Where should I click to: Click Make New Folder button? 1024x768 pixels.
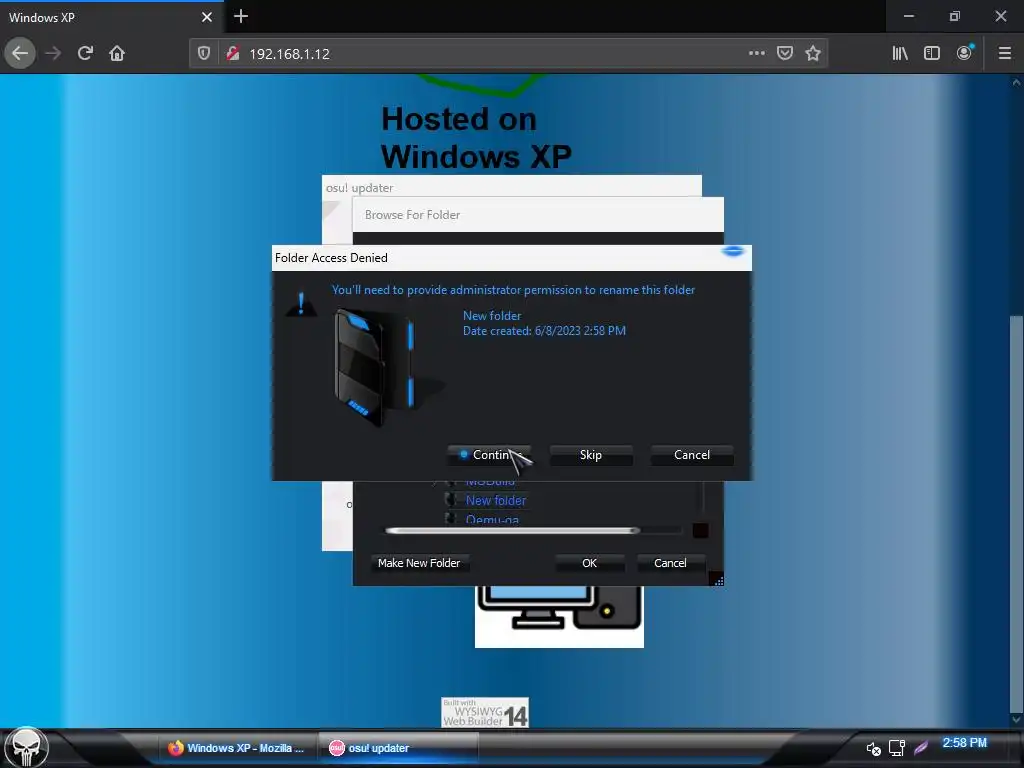419,563
